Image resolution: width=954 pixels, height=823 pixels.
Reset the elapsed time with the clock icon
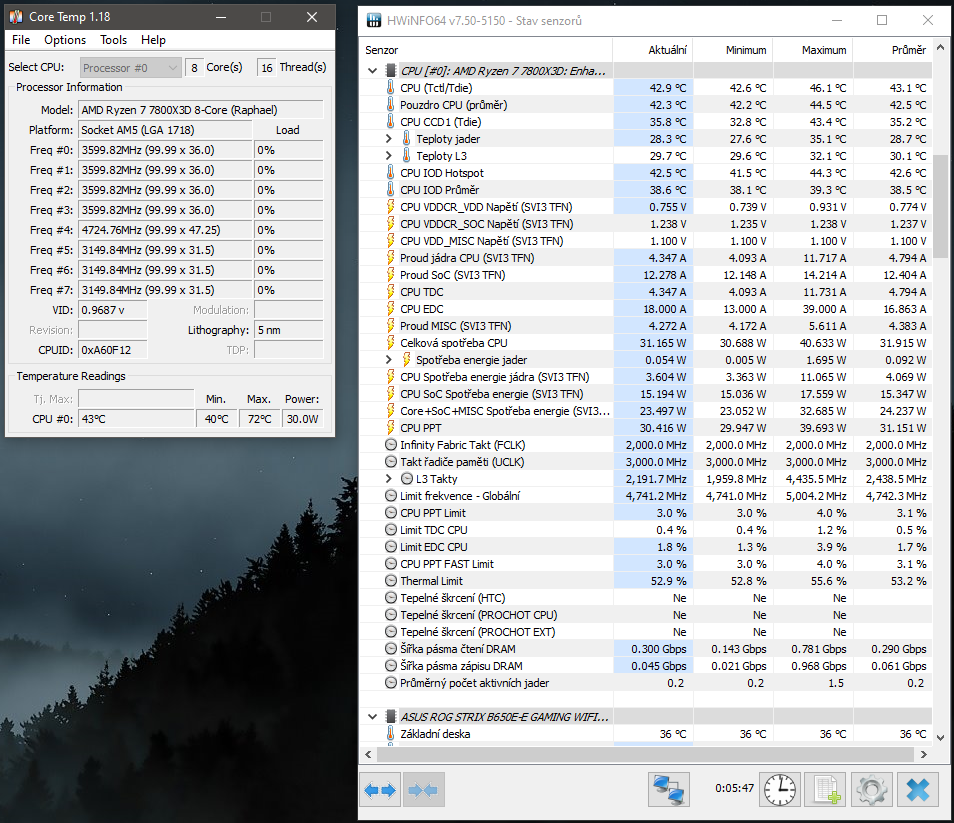779,790
